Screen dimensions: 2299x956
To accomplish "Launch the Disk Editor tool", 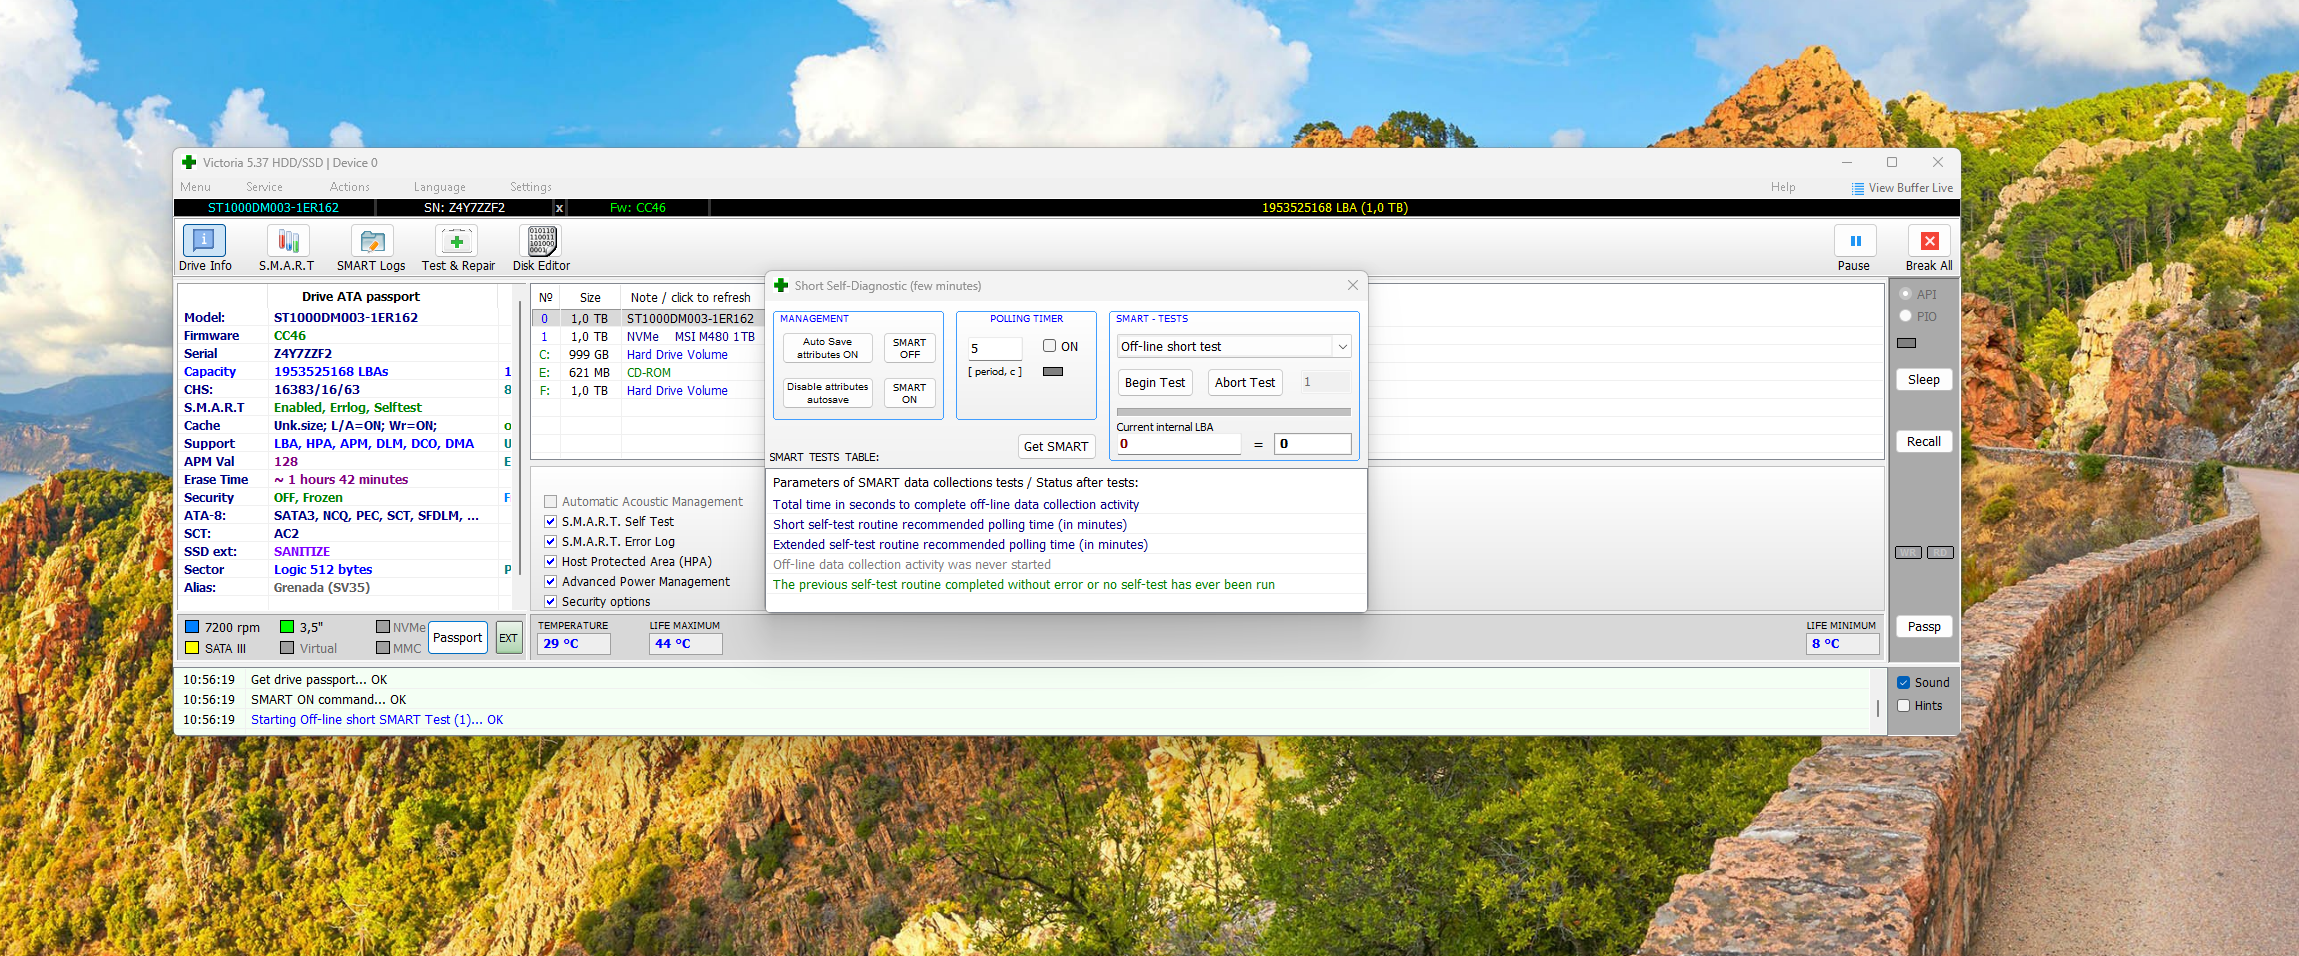I will (541, 242).
